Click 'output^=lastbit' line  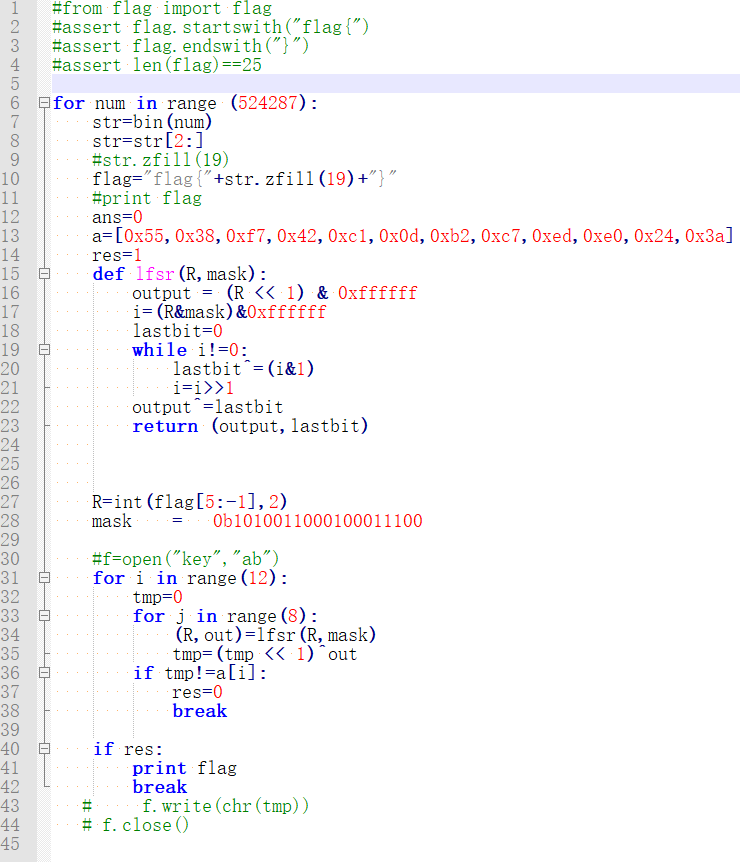208,407
